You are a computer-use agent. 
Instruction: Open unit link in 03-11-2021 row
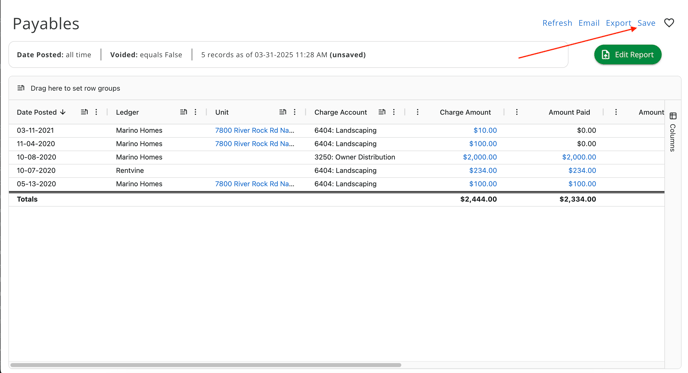254,130
